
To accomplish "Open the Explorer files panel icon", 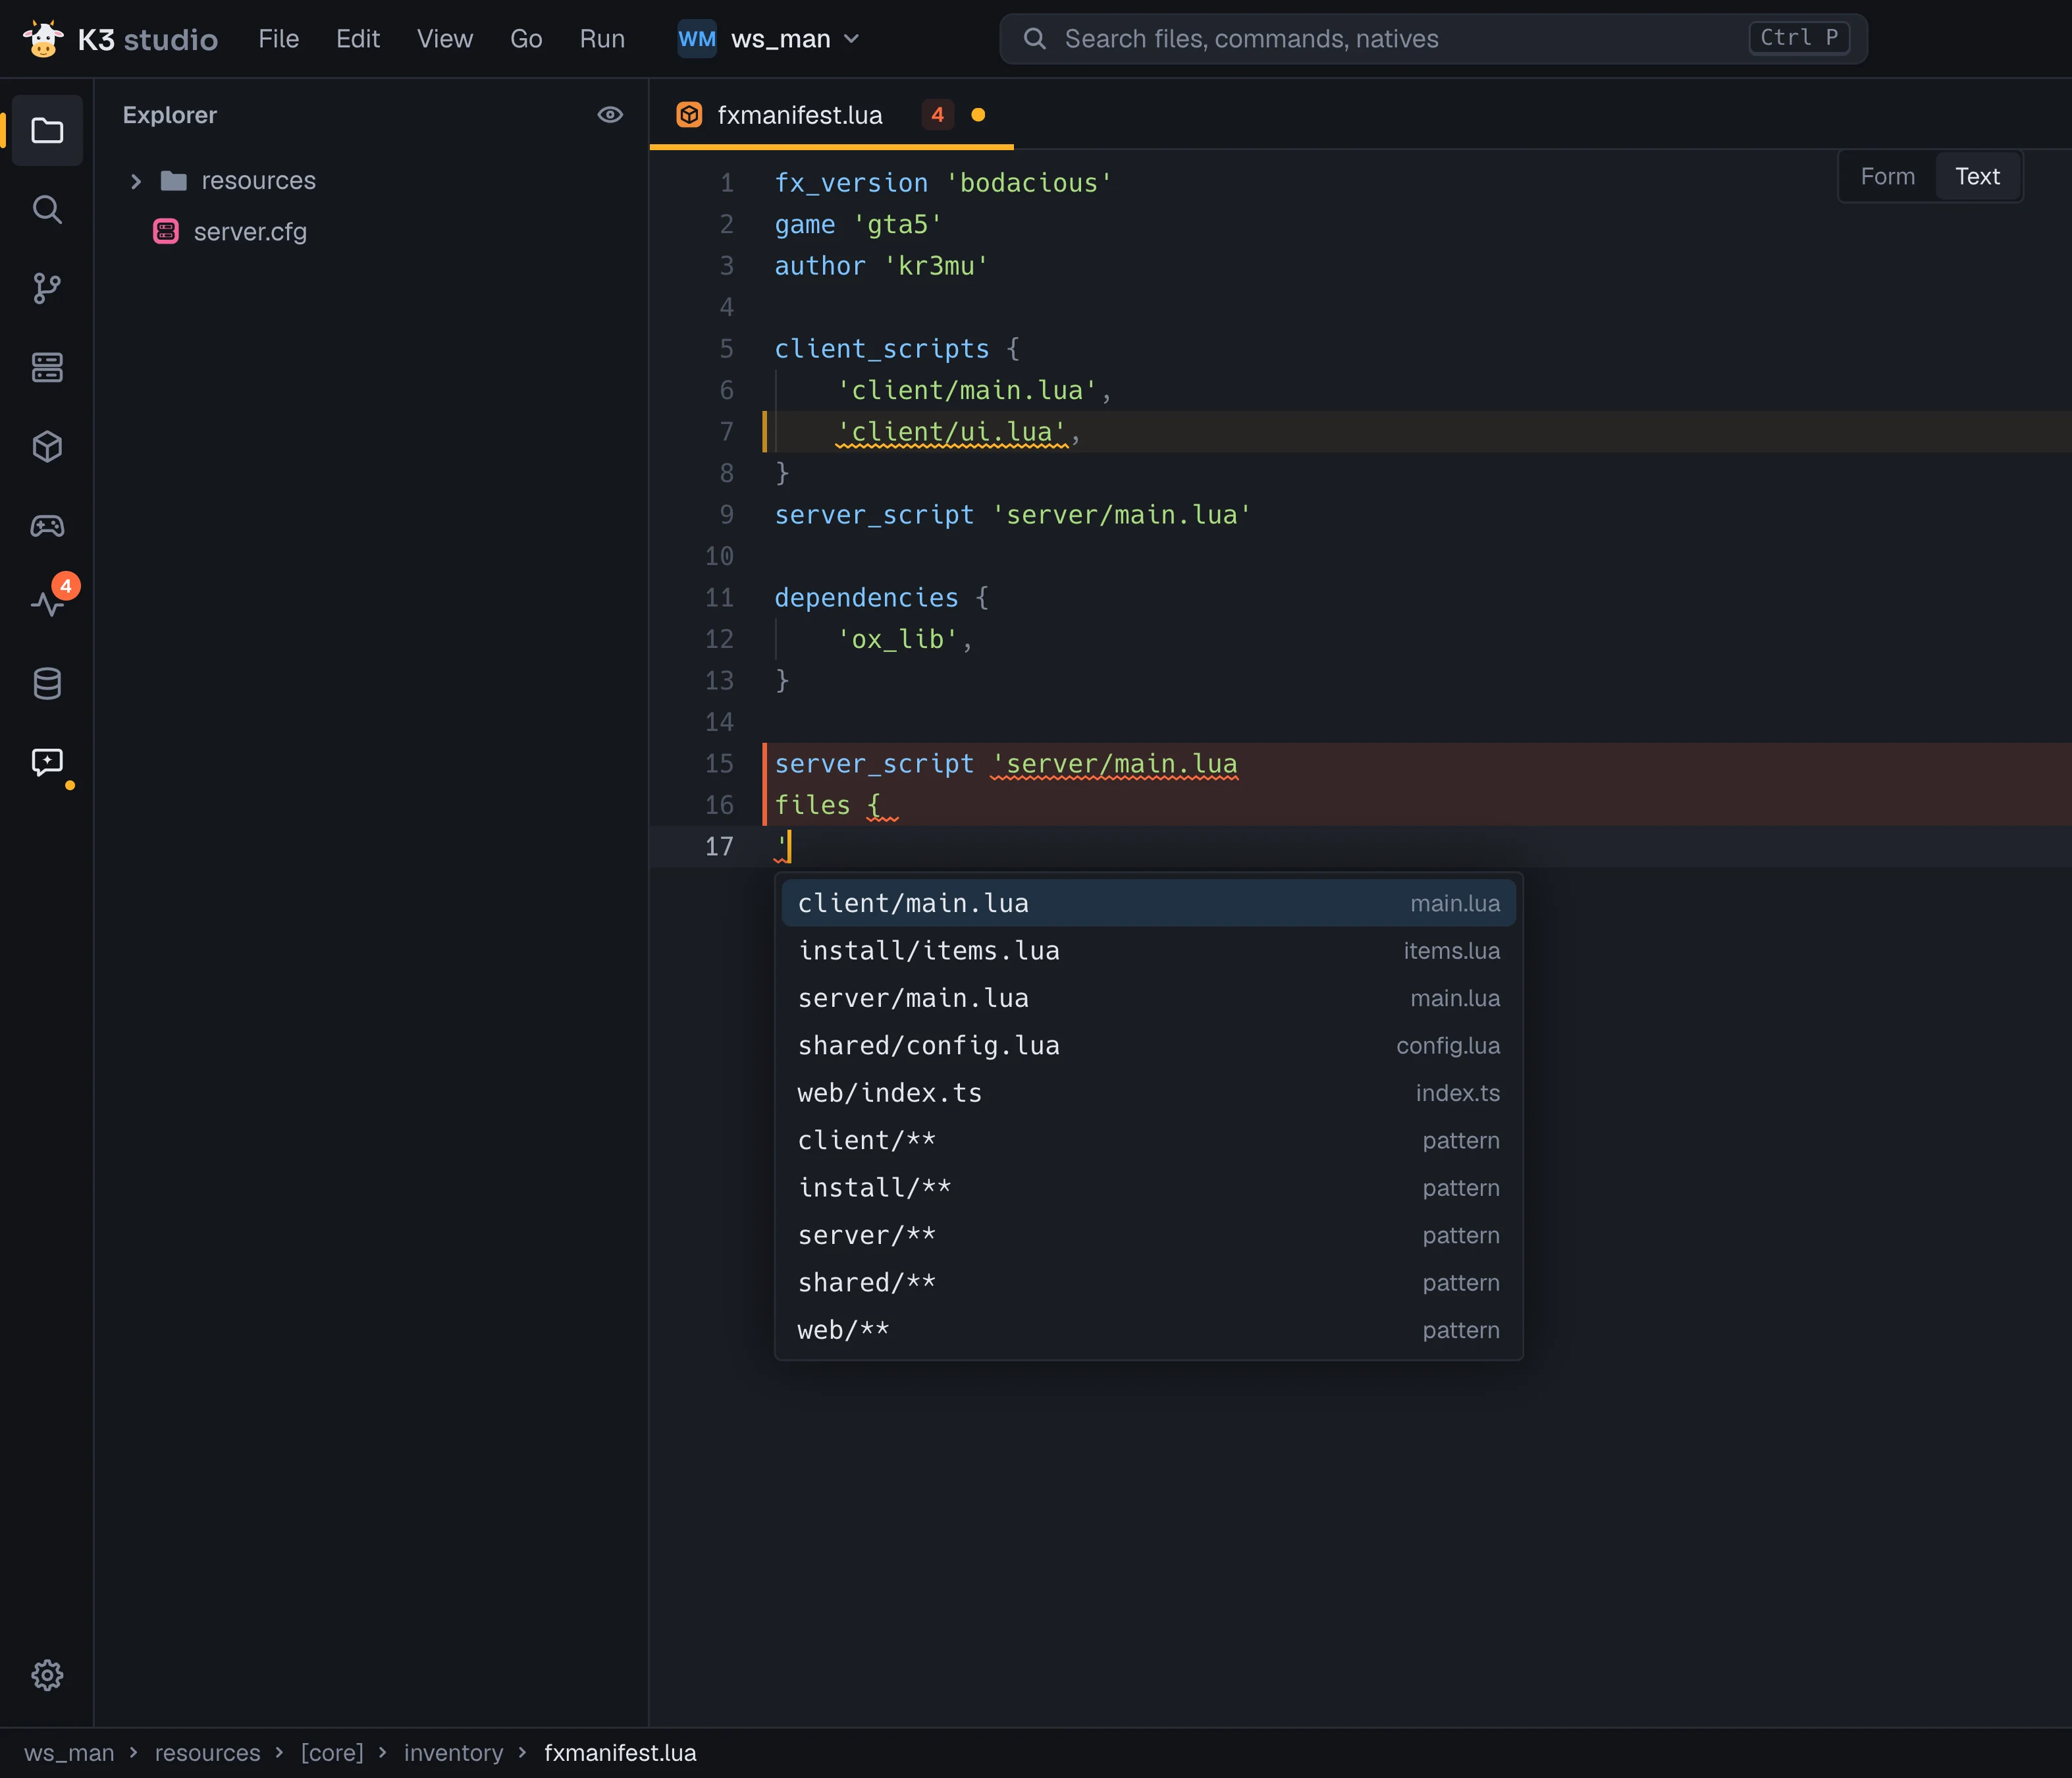I will click(47, 130).
